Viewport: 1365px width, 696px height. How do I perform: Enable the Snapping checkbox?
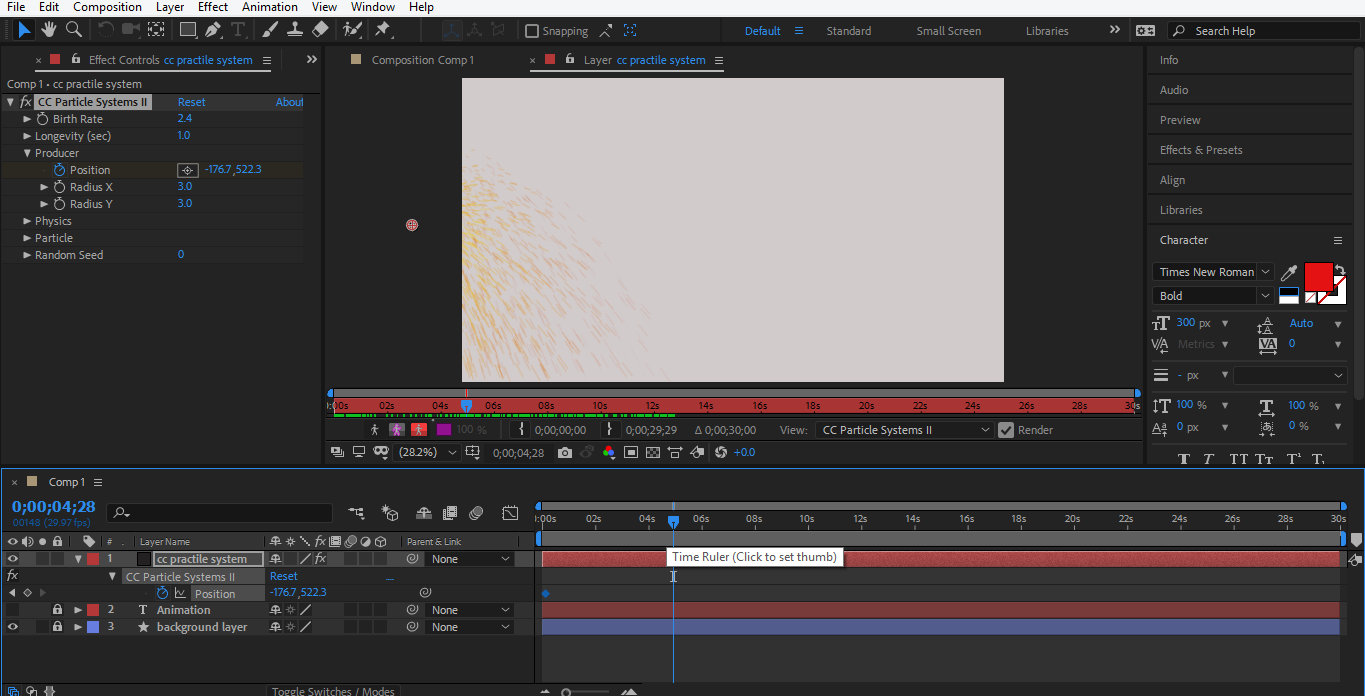pos(532,31)
